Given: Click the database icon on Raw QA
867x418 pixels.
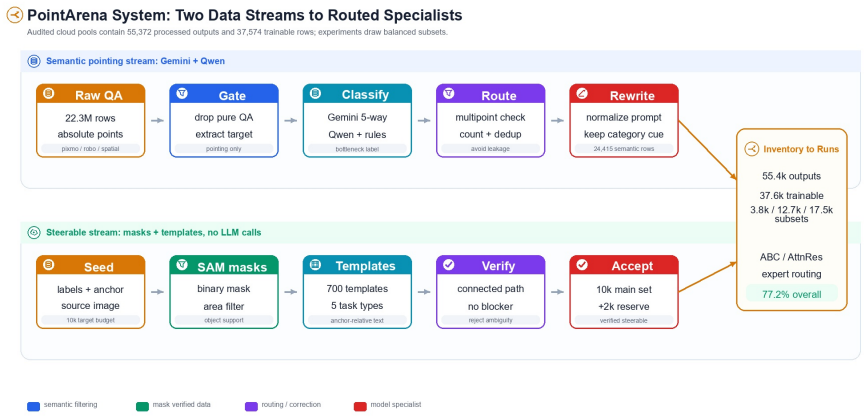Looking at the screenshot, I should 49,93.
